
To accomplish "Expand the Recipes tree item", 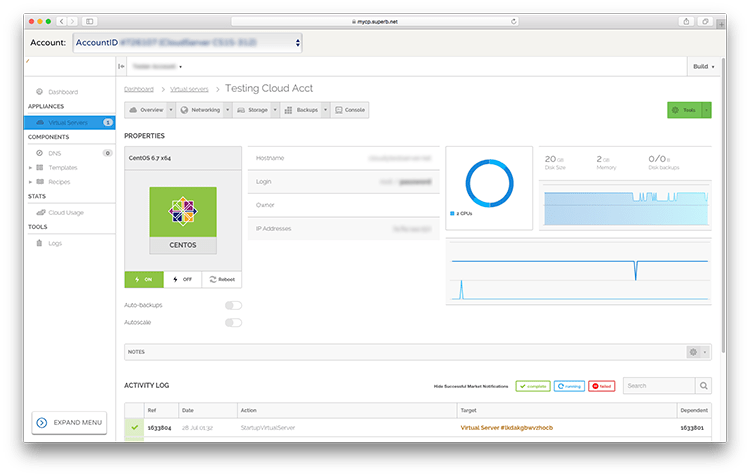I will point(31,182).
